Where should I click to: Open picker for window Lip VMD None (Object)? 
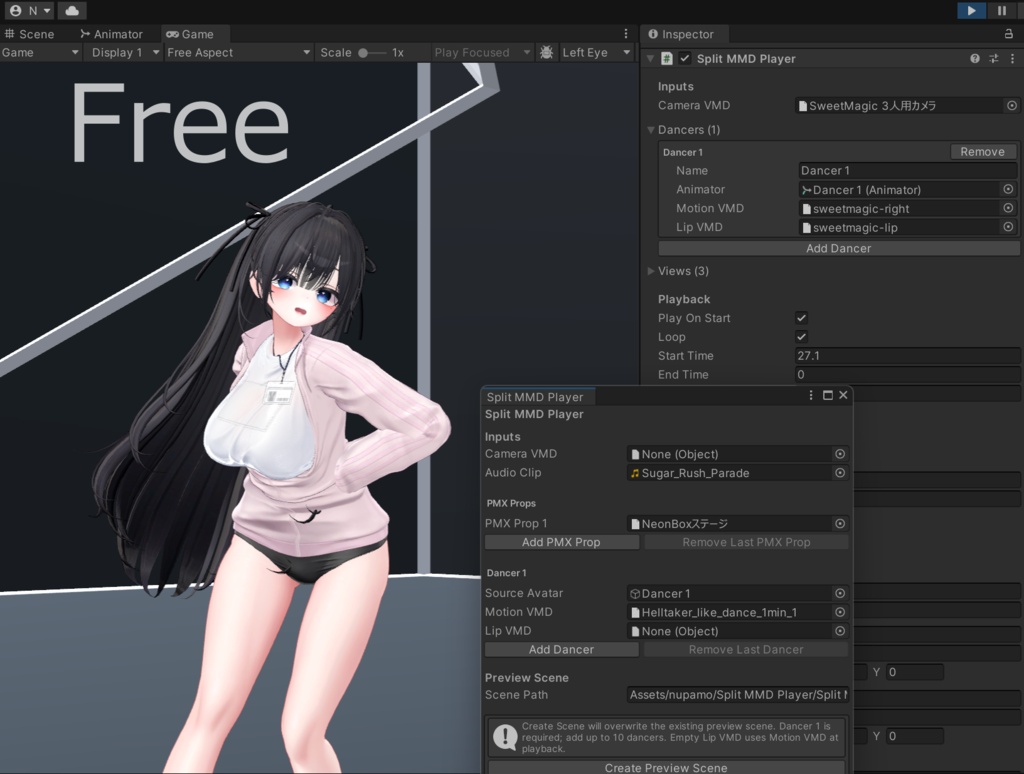[x=840, y=631]
